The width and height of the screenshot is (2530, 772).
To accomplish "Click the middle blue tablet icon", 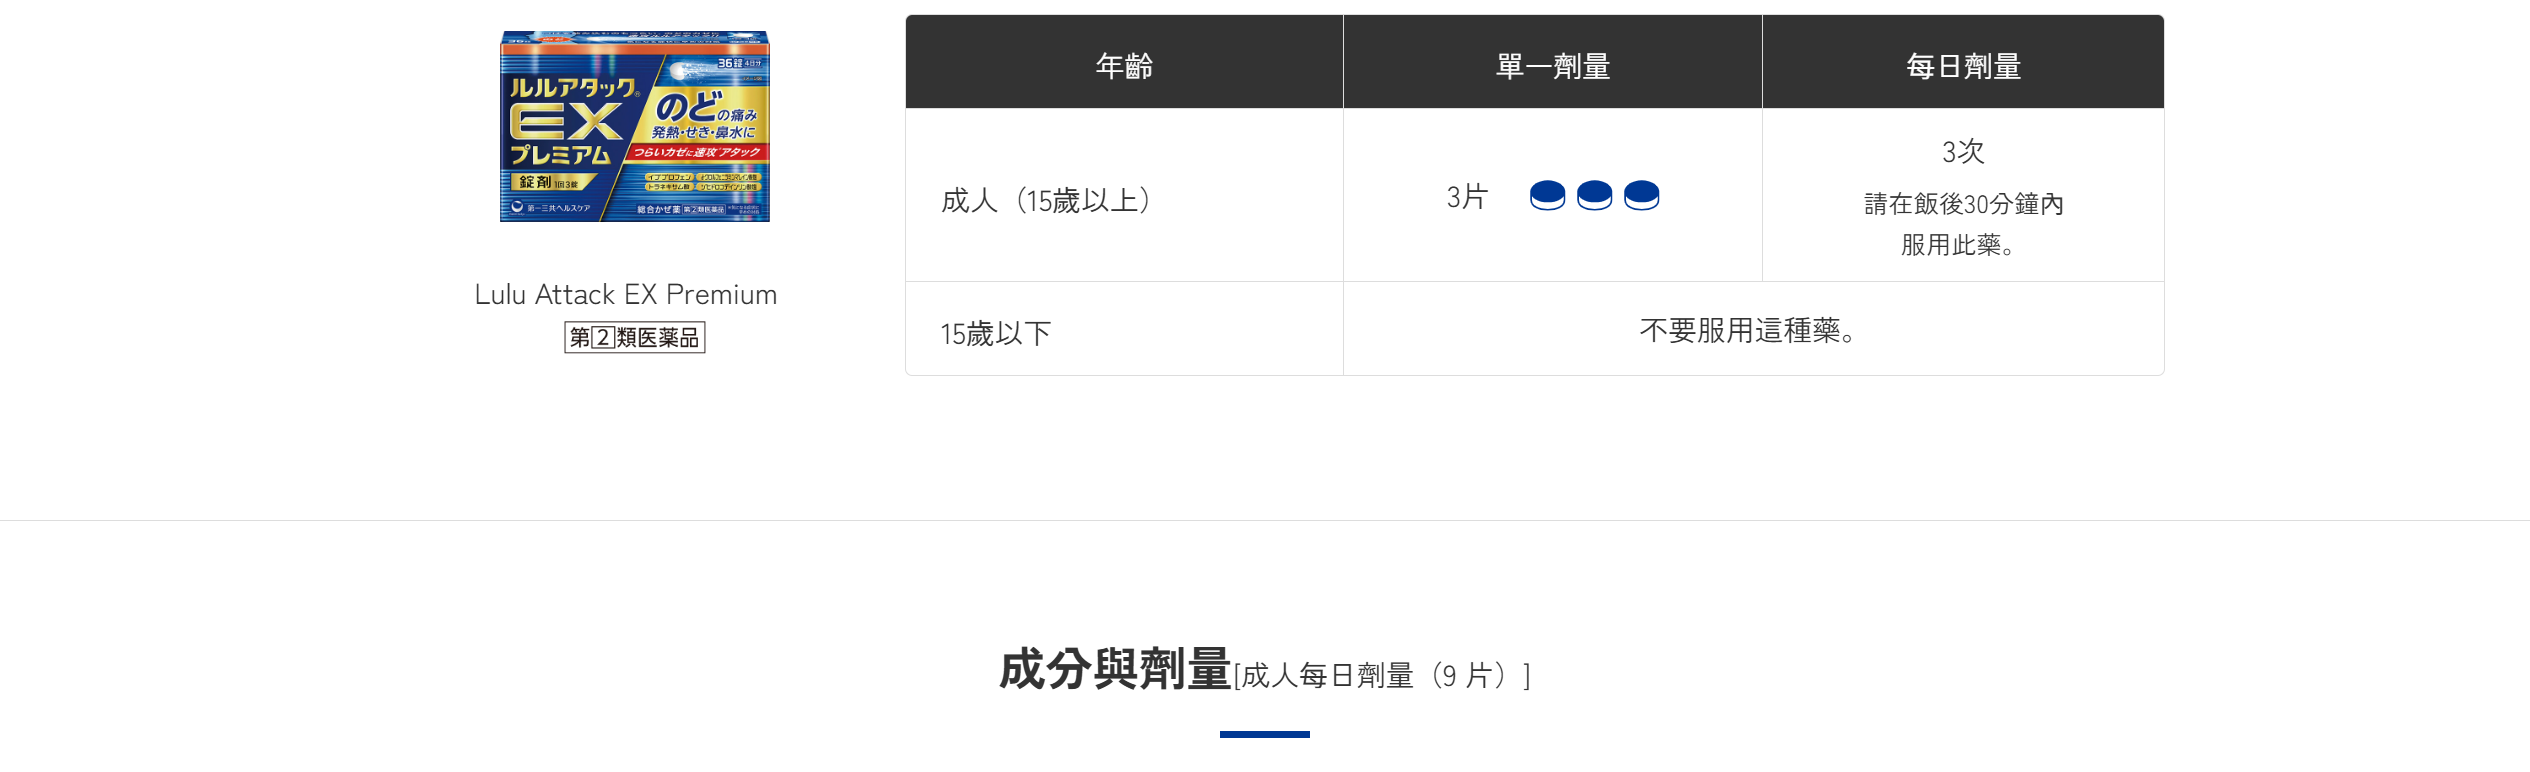I will coord(1594,195).
